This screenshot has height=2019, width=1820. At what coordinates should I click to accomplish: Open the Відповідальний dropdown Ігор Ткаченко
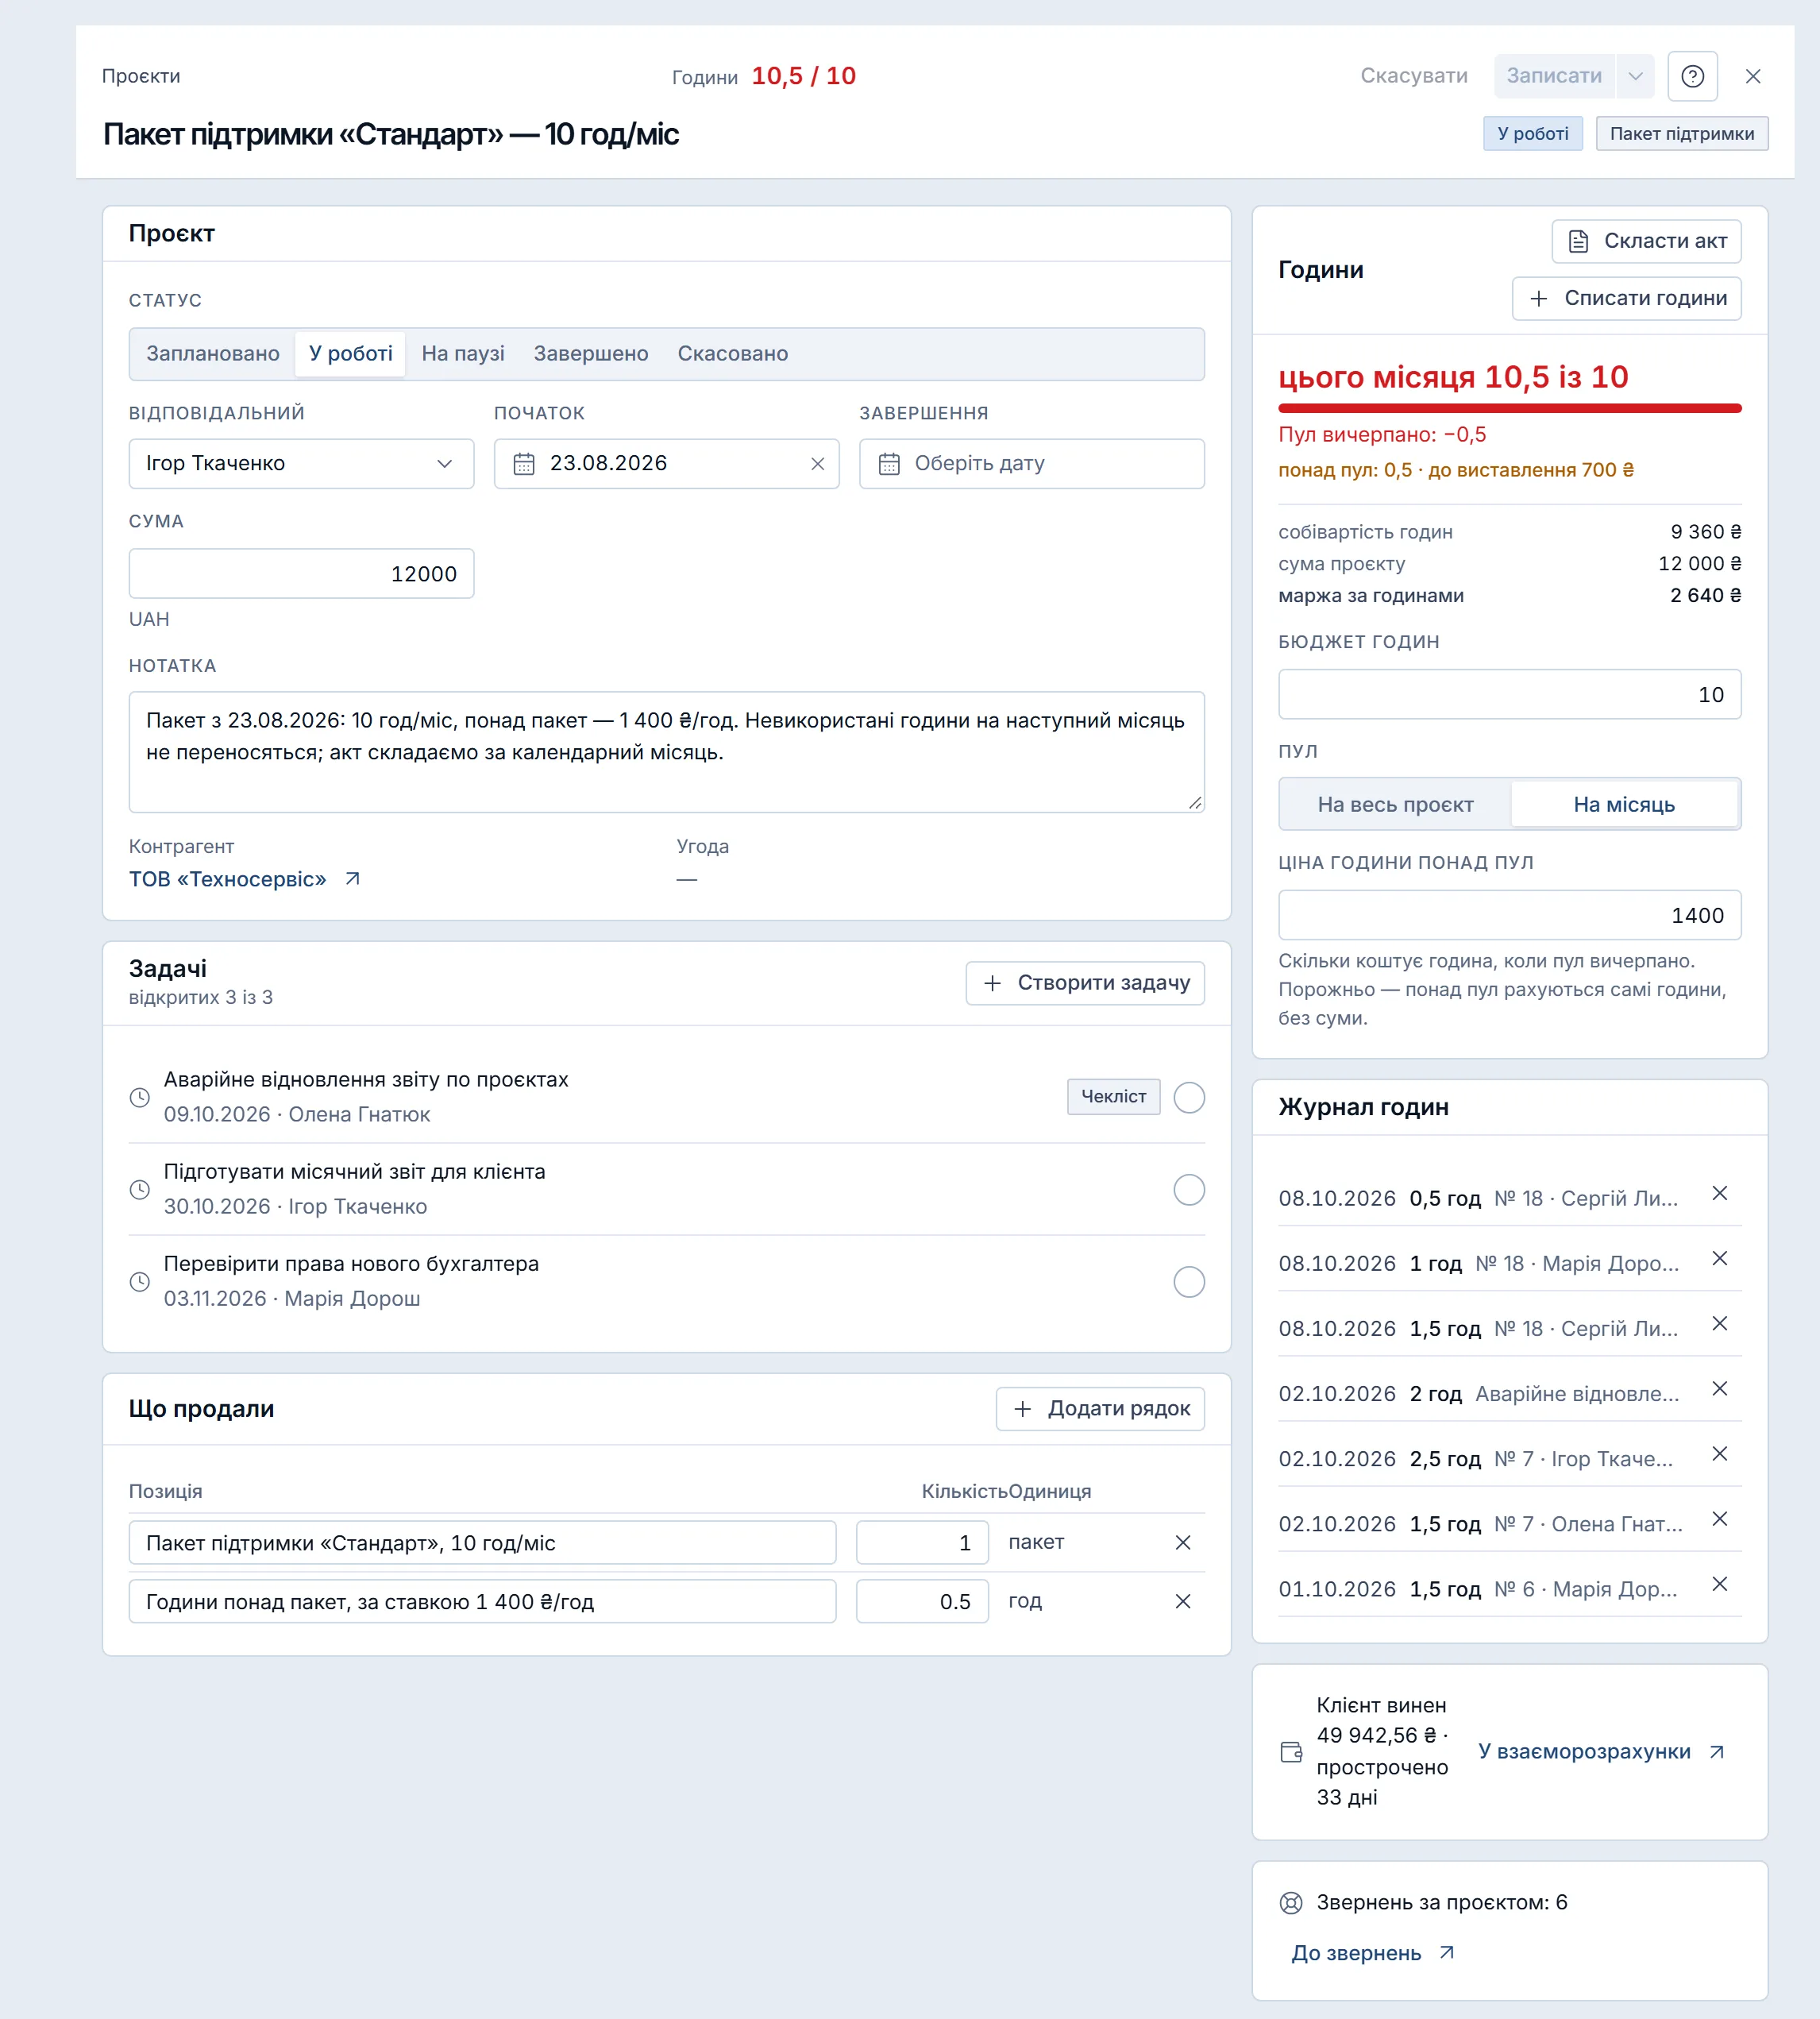301,464
